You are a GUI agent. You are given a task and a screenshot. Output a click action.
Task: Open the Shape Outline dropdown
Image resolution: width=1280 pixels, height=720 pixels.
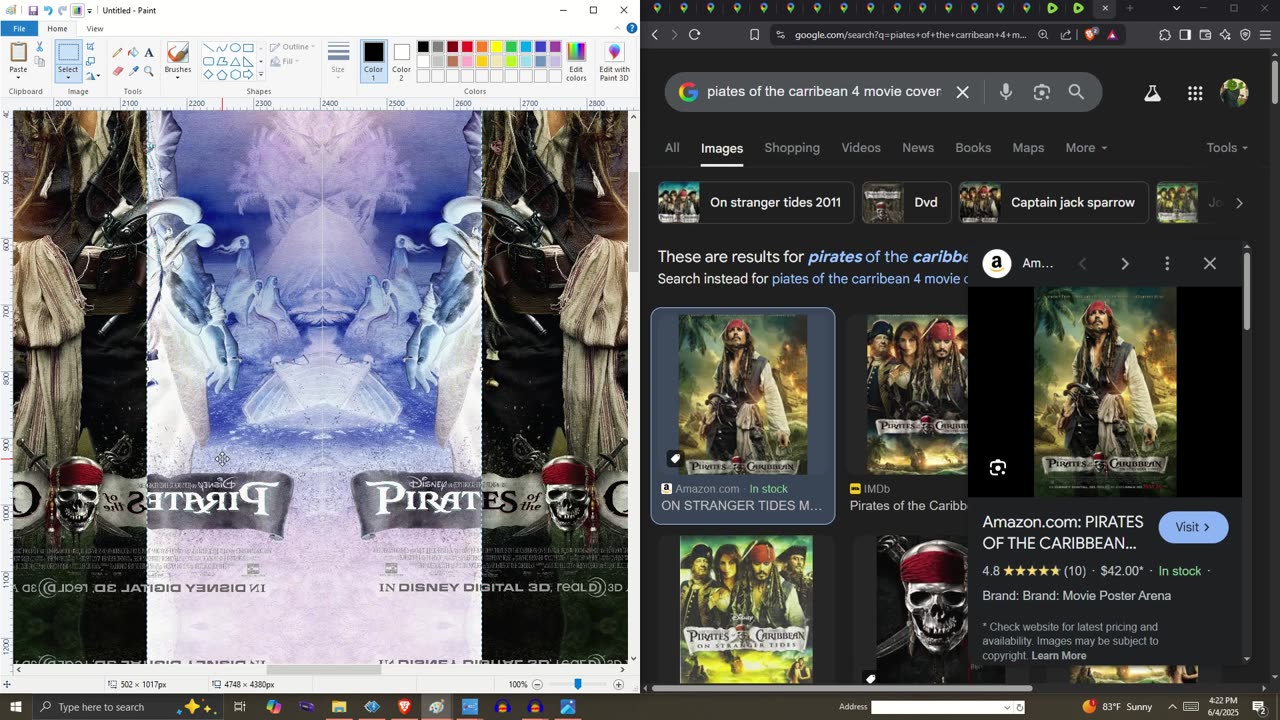coord(294,47)
